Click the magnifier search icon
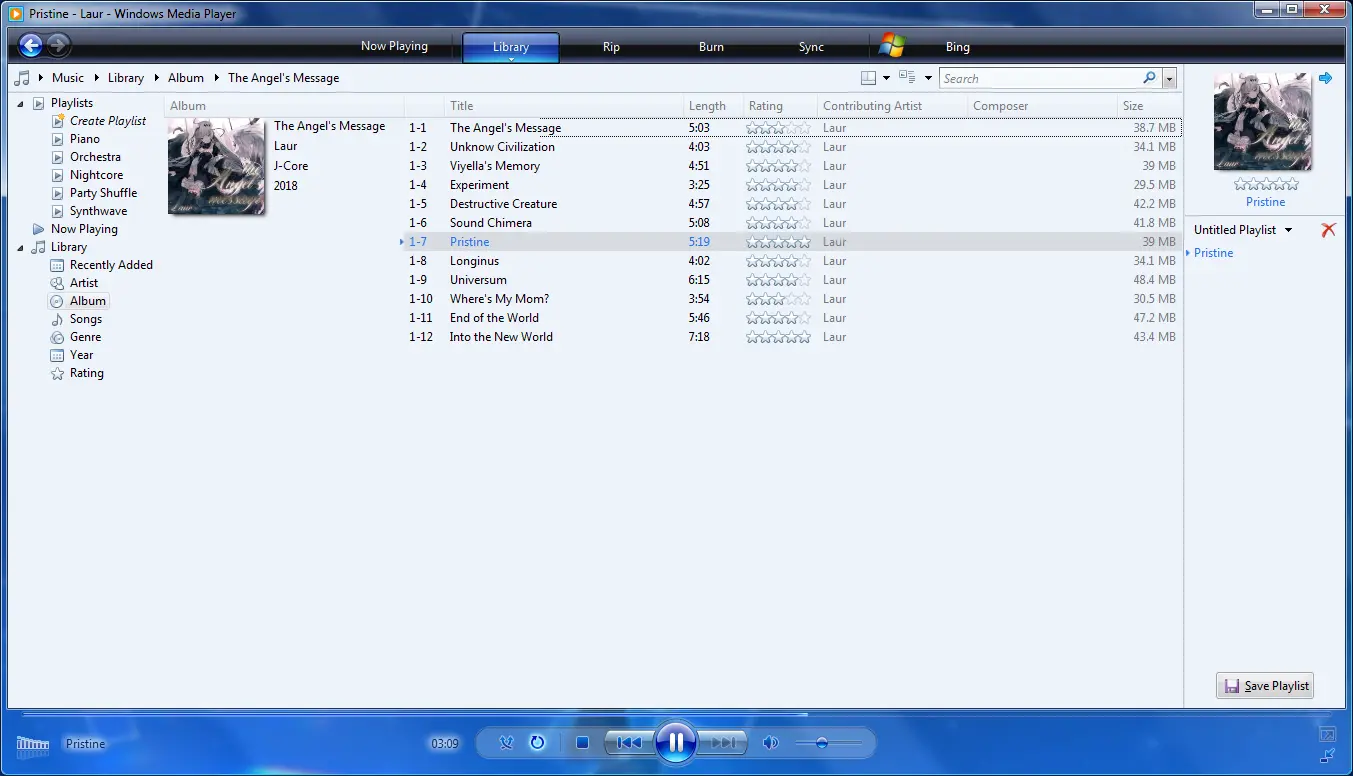1353x776 pixels. [1149, 78]
